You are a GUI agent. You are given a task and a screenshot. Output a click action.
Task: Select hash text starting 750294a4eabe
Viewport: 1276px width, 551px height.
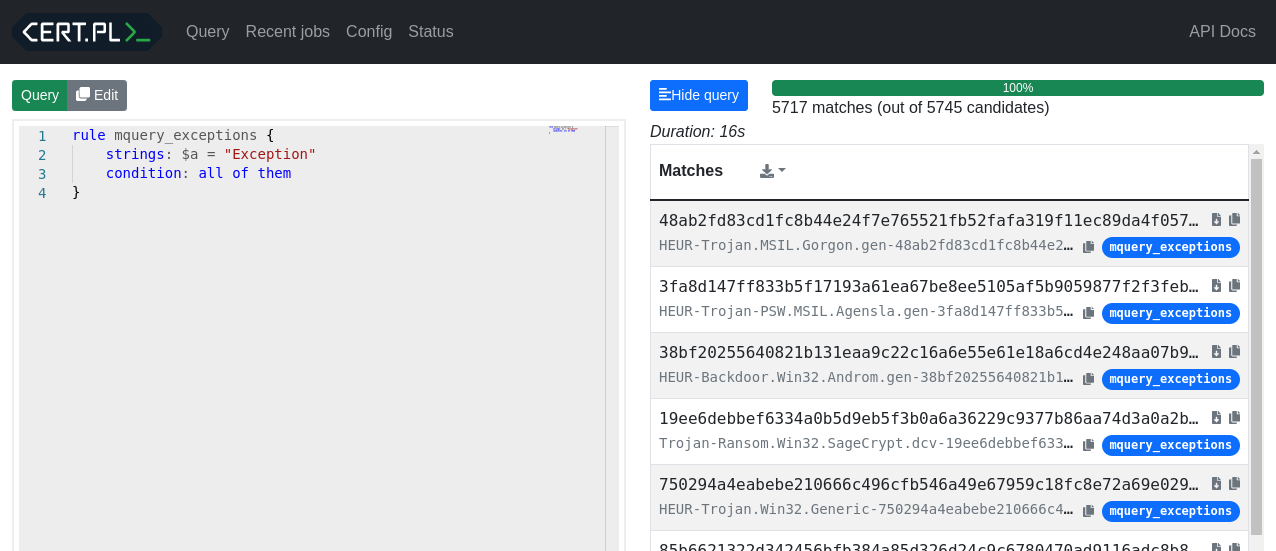(929, 484)
